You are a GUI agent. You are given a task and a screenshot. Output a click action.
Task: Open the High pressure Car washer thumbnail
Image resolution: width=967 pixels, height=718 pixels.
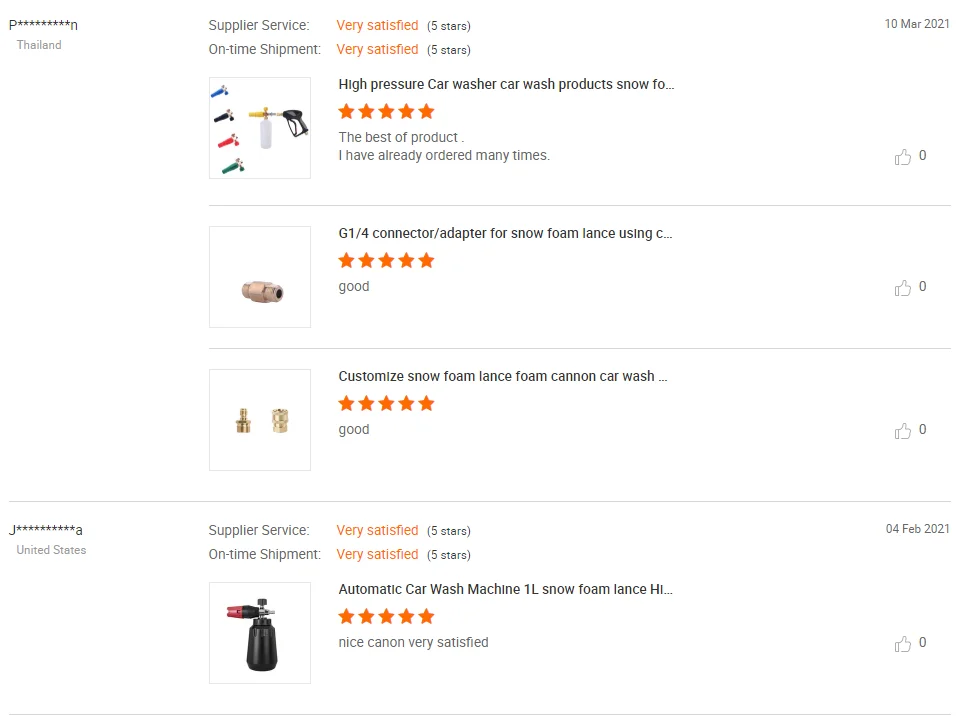point(260,128)
